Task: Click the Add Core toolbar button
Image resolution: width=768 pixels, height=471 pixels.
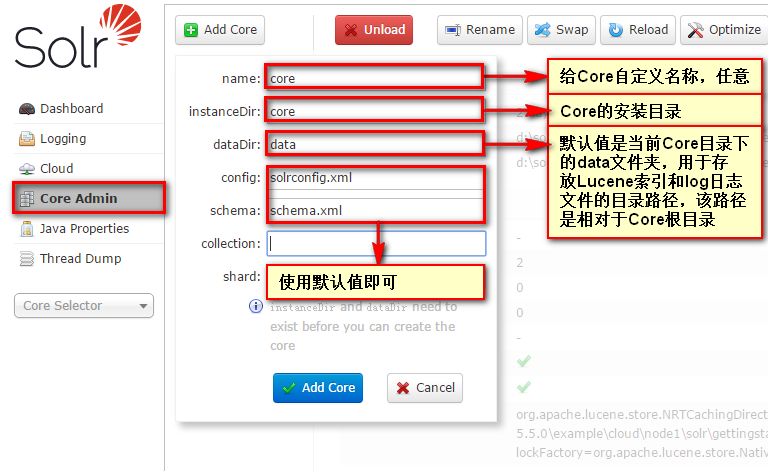Action: point(220,30)
